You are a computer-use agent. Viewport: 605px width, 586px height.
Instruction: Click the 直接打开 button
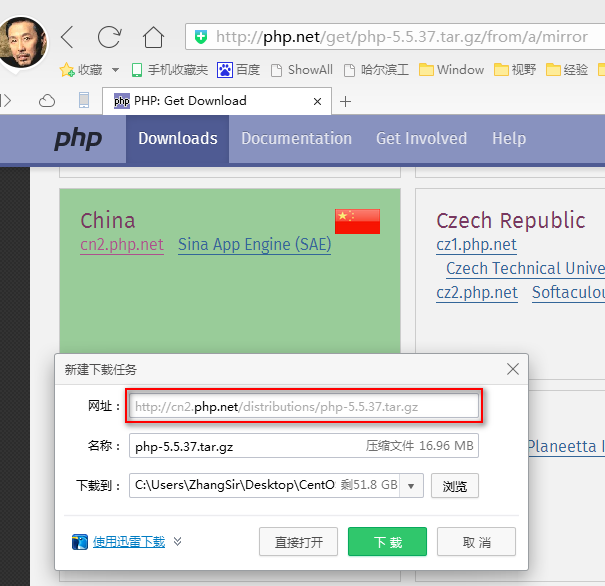pyautogui.click(x=299, y=542)
